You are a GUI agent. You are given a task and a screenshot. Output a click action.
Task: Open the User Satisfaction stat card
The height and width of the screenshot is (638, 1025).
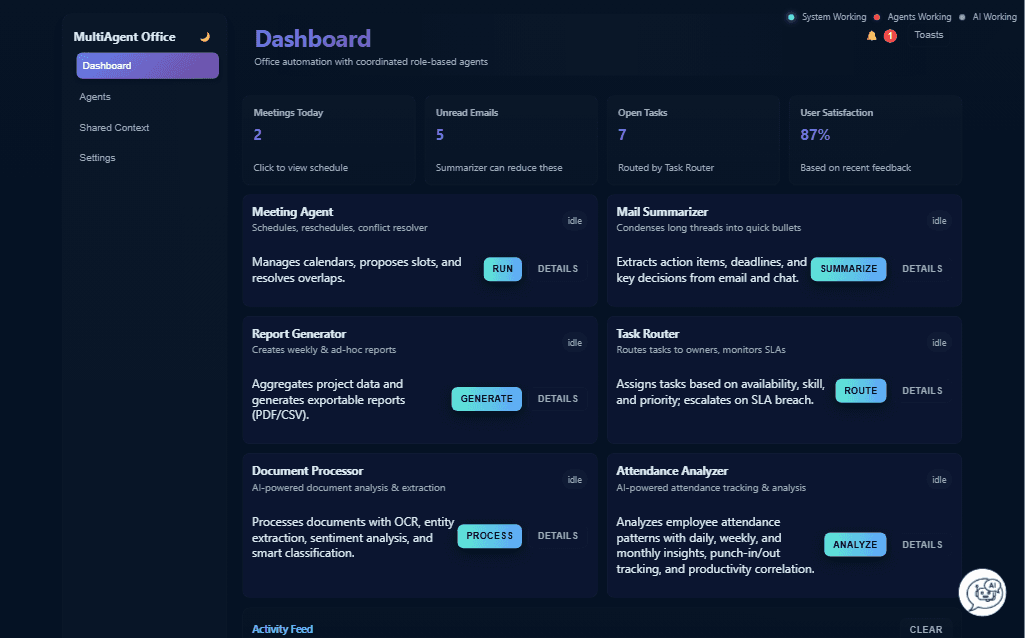pos(875,141)
